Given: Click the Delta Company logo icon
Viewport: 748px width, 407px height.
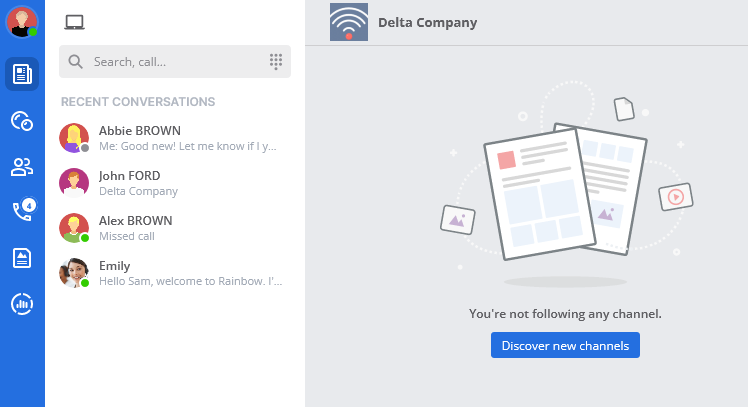Looking at the screenshot, I should (349, 22).
